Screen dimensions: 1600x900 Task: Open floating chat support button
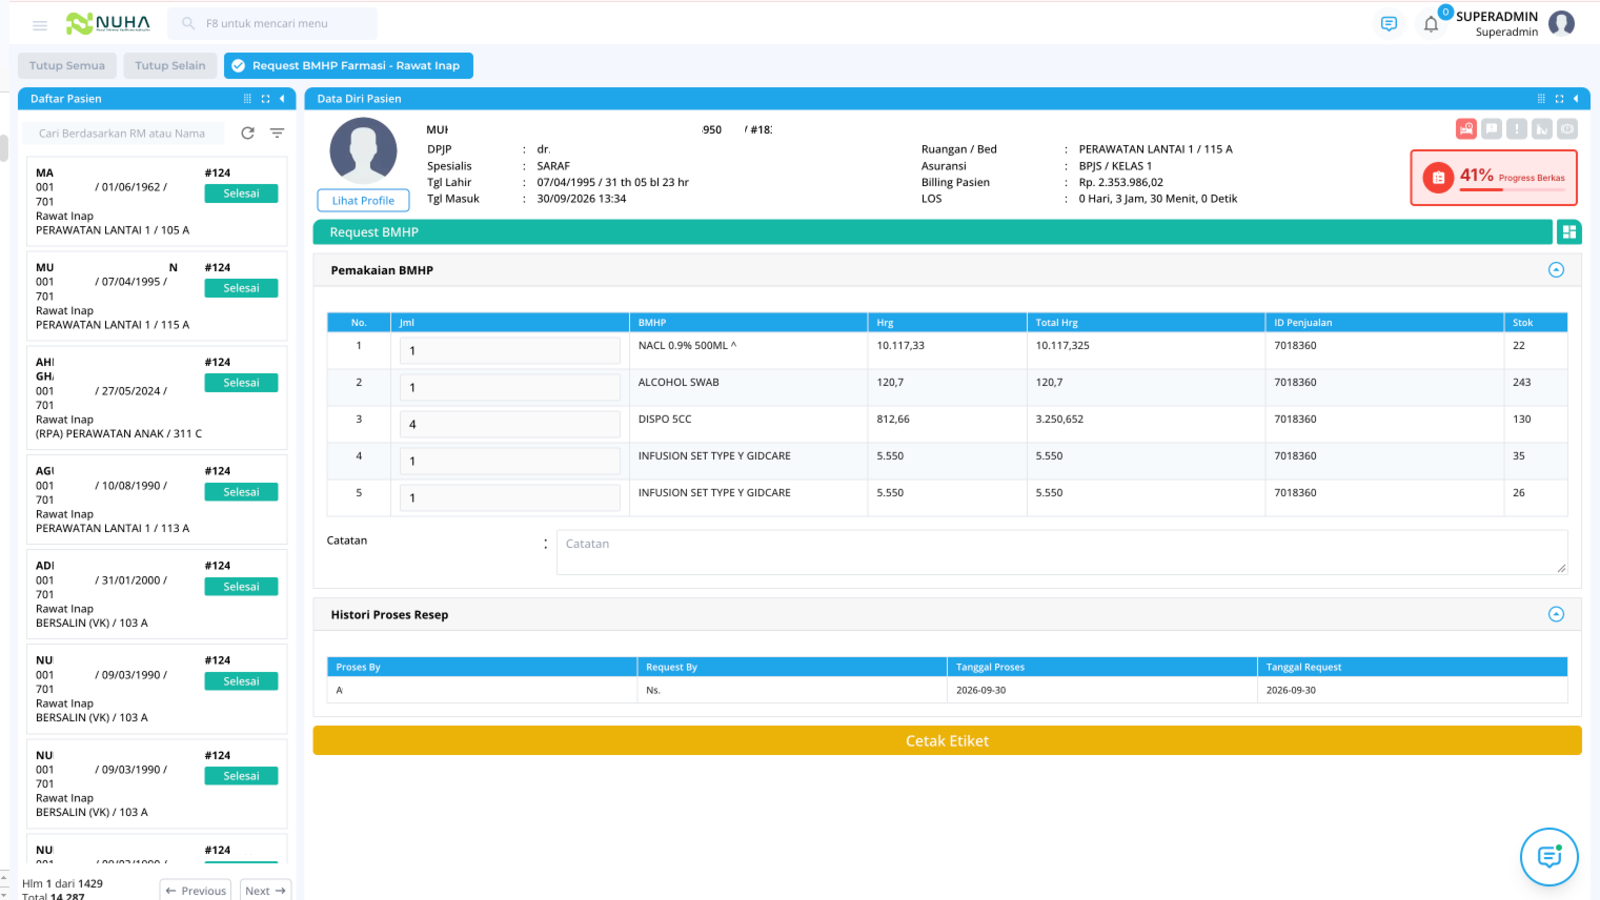(1549, 857)
